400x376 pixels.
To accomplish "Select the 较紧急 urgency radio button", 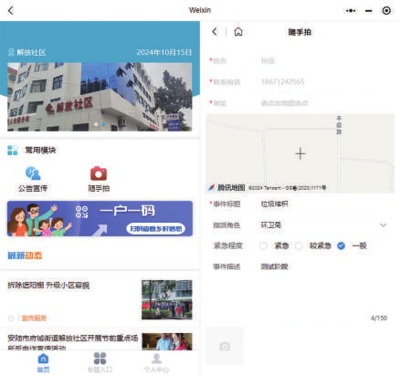I will coord(299,246).
